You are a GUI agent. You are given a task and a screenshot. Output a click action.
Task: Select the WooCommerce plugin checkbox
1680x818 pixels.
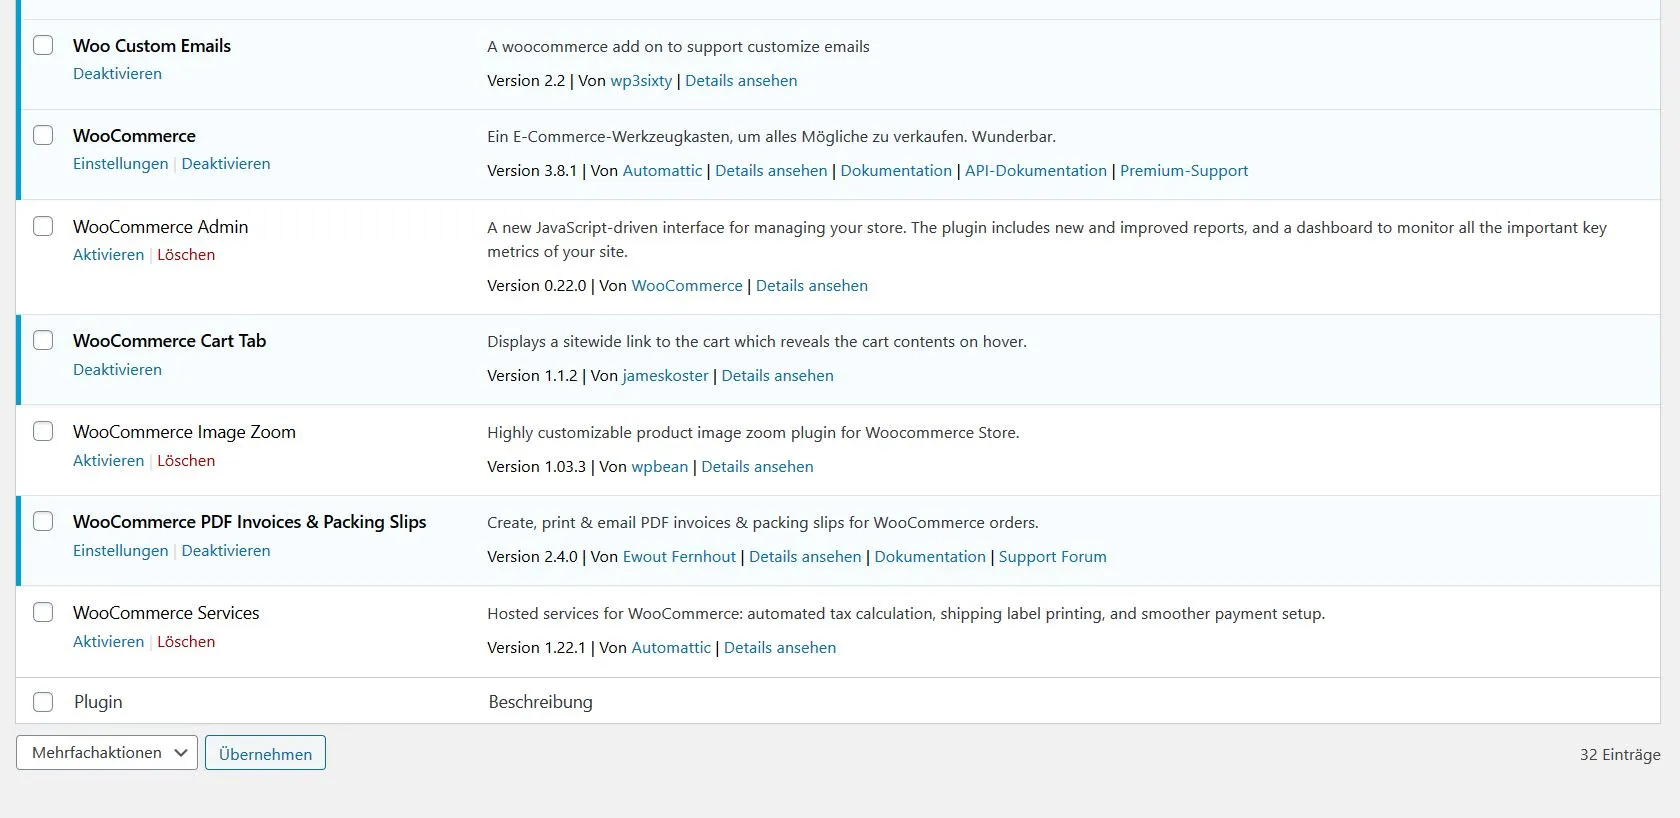[43, 135]
